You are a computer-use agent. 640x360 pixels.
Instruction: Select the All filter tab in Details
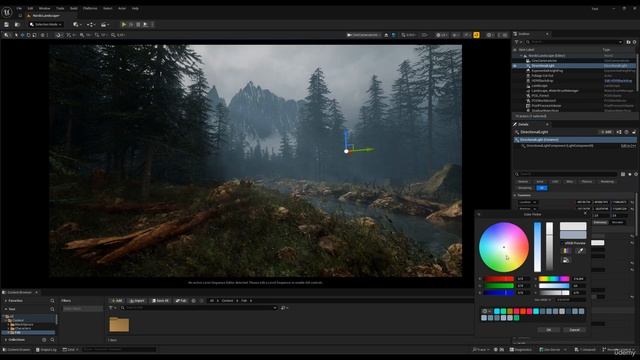[x=542, y=188]
